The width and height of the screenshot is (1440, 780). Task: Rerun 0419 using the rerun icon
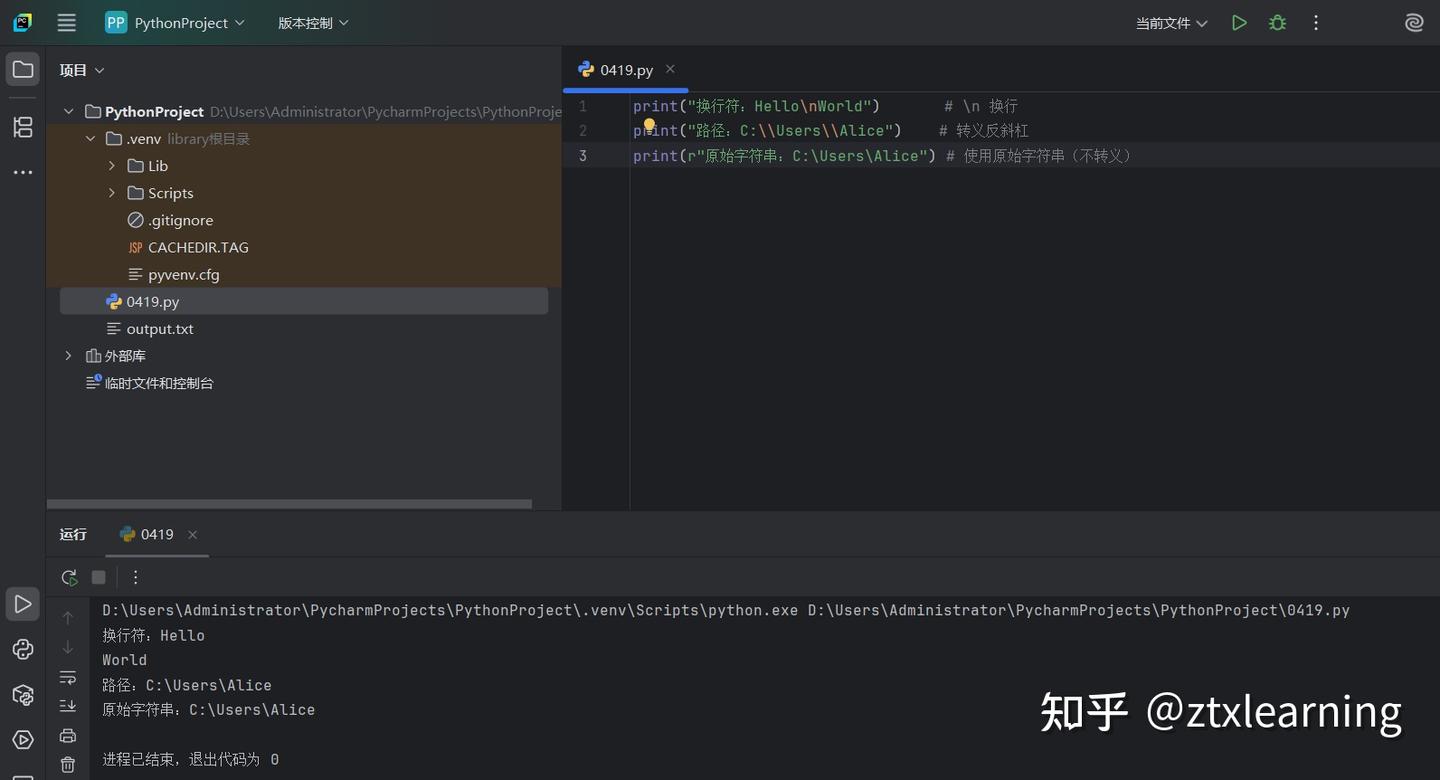[69, 577]
